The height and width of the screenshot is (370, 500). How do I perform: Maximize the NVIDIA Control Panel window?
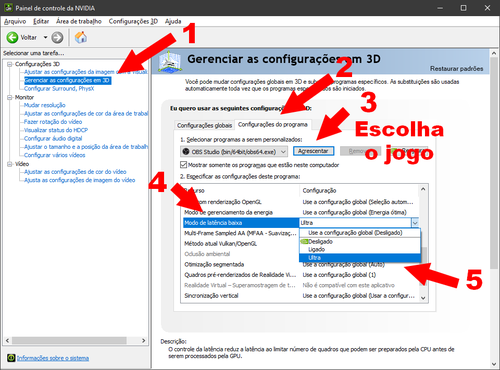(464, 8)
